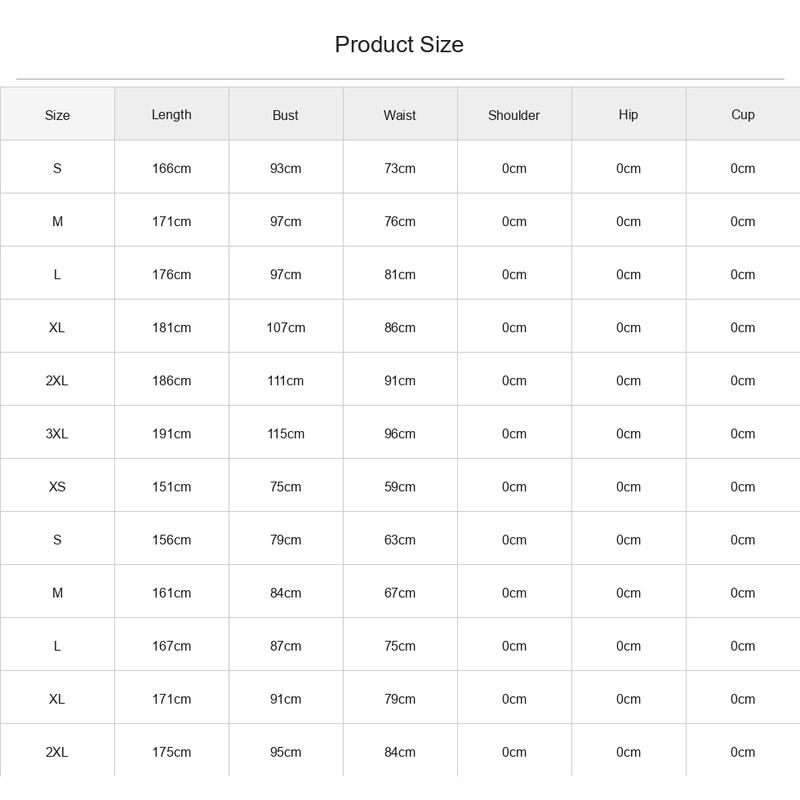Click the 186cm length cell
The height and width of the screenshot is (800, 800).
coord(171,381)
